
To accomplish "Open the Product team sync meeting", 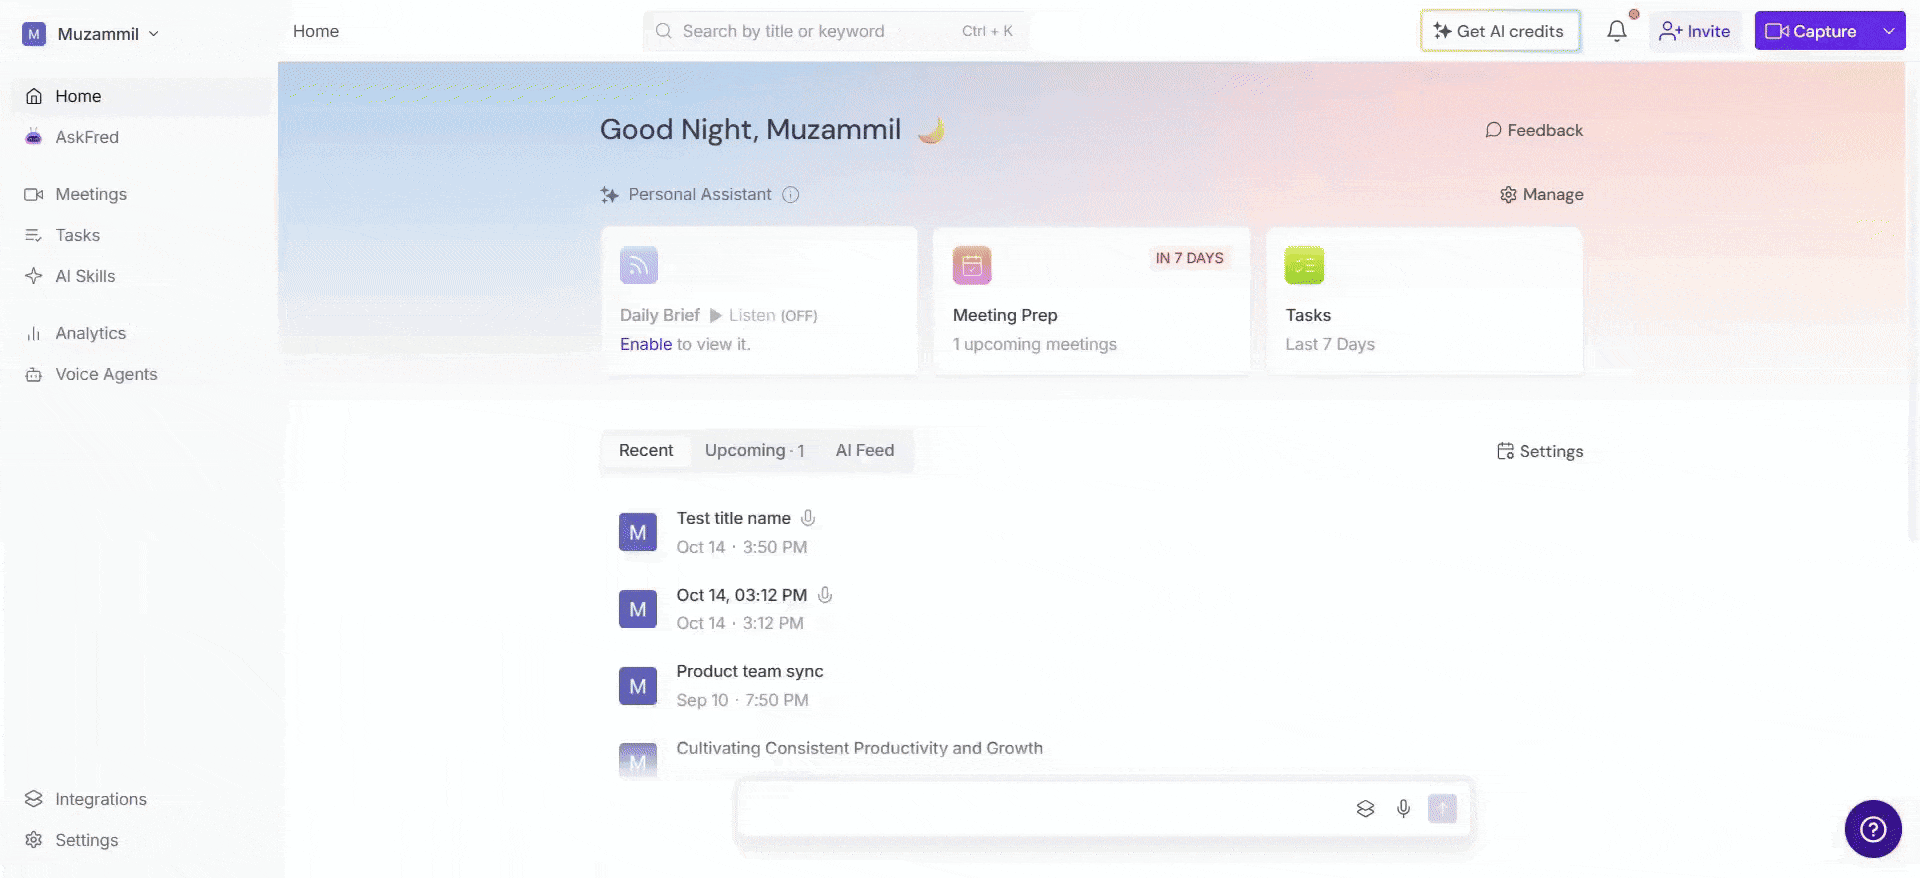I will [750, 671].
